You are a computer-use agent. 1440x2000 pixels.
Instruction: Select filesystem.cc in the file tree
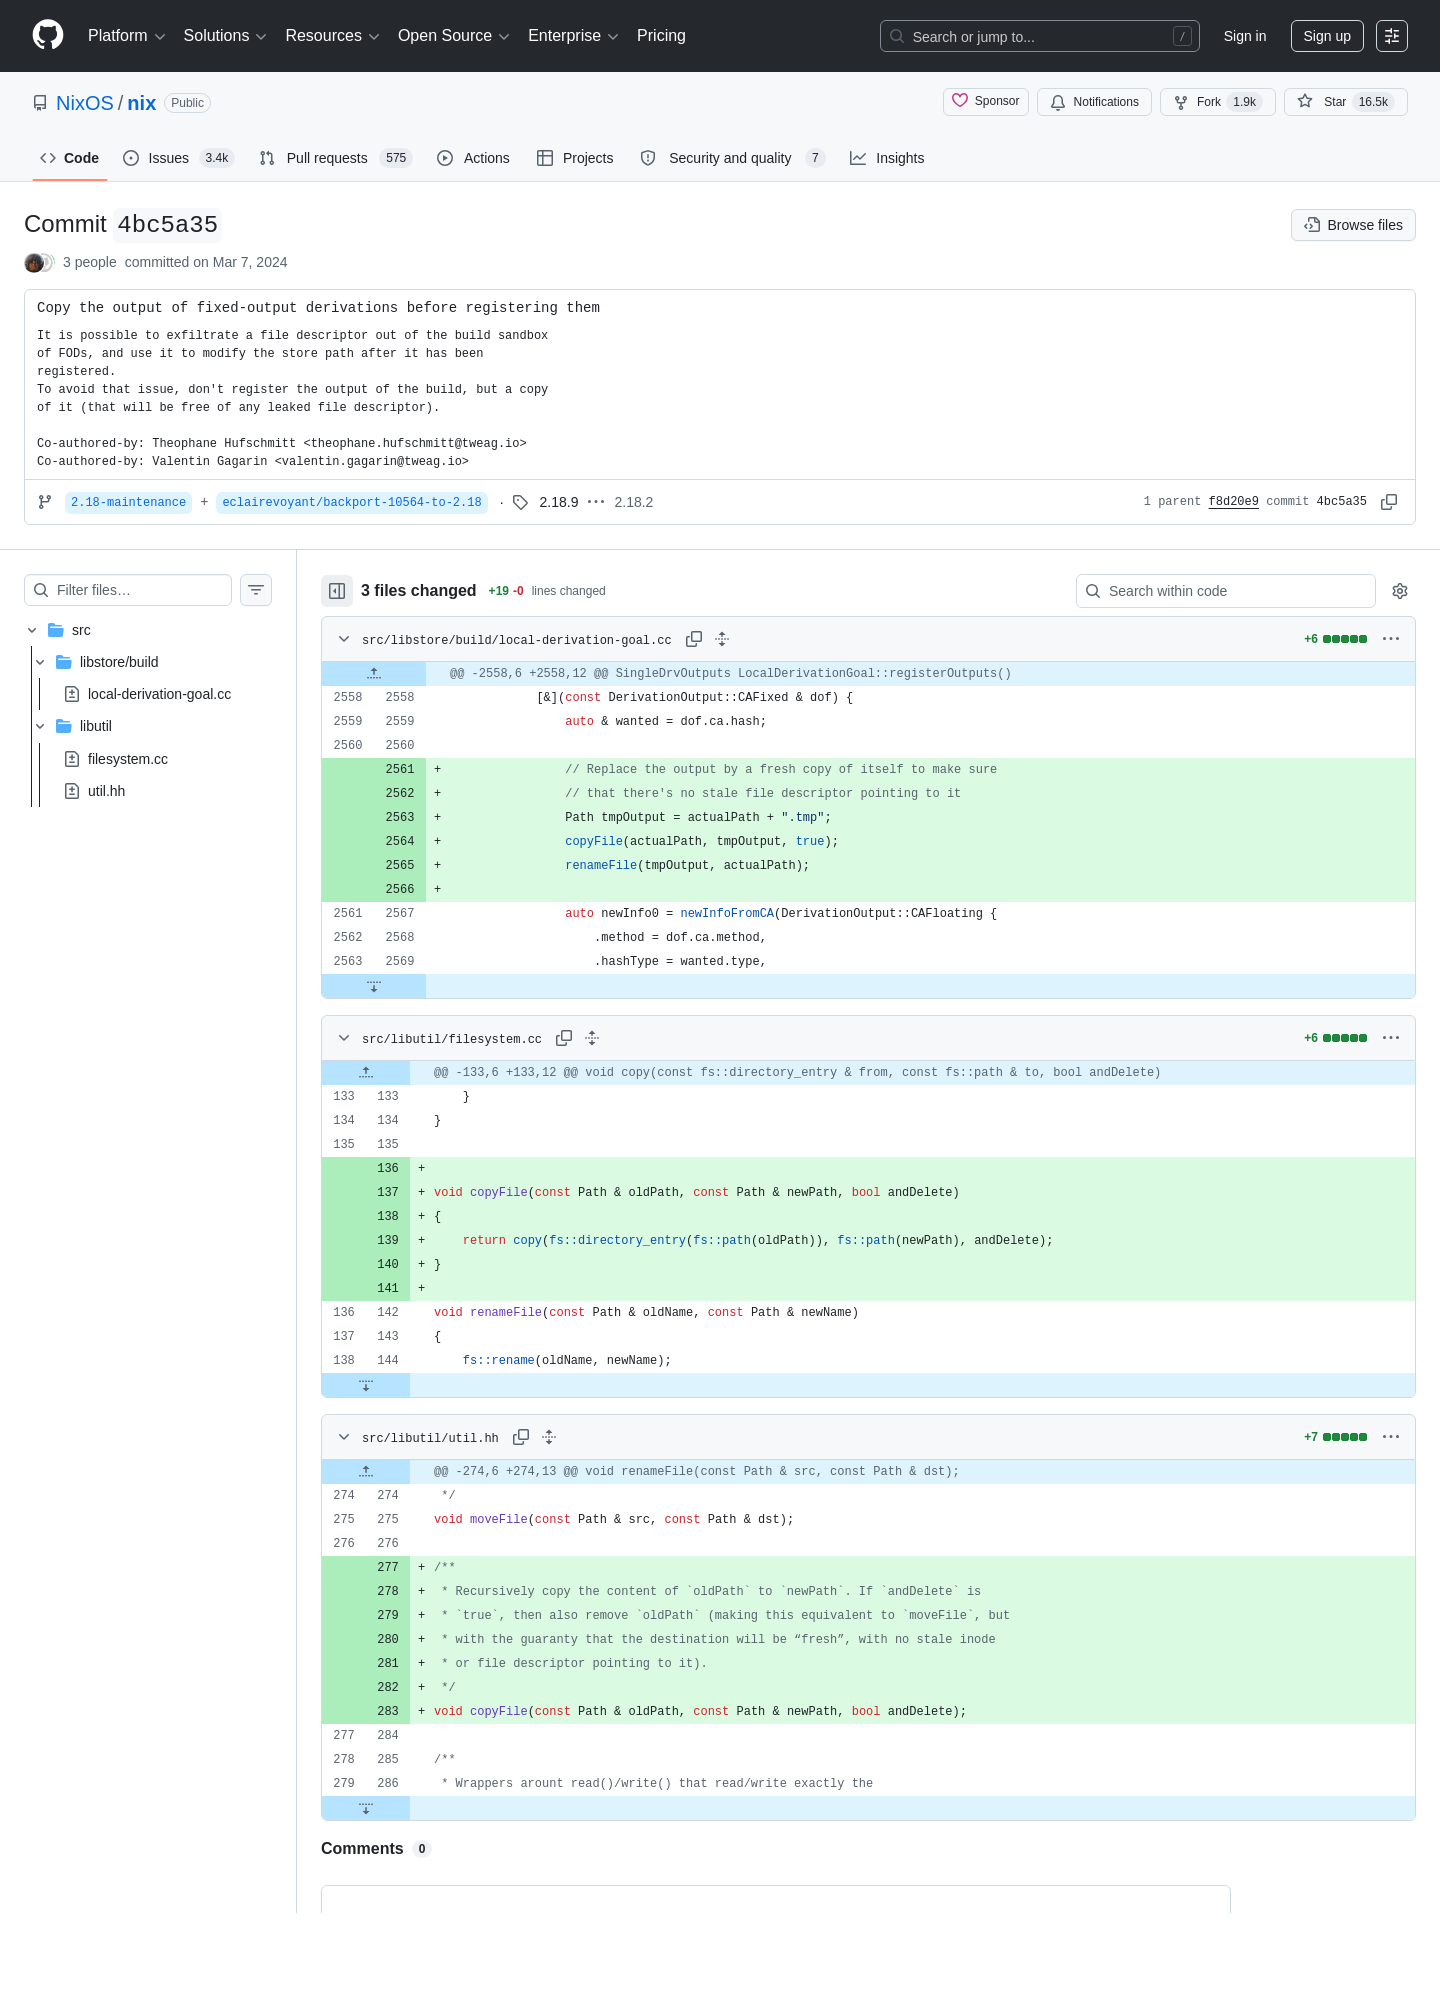click(x=127, y=759)
